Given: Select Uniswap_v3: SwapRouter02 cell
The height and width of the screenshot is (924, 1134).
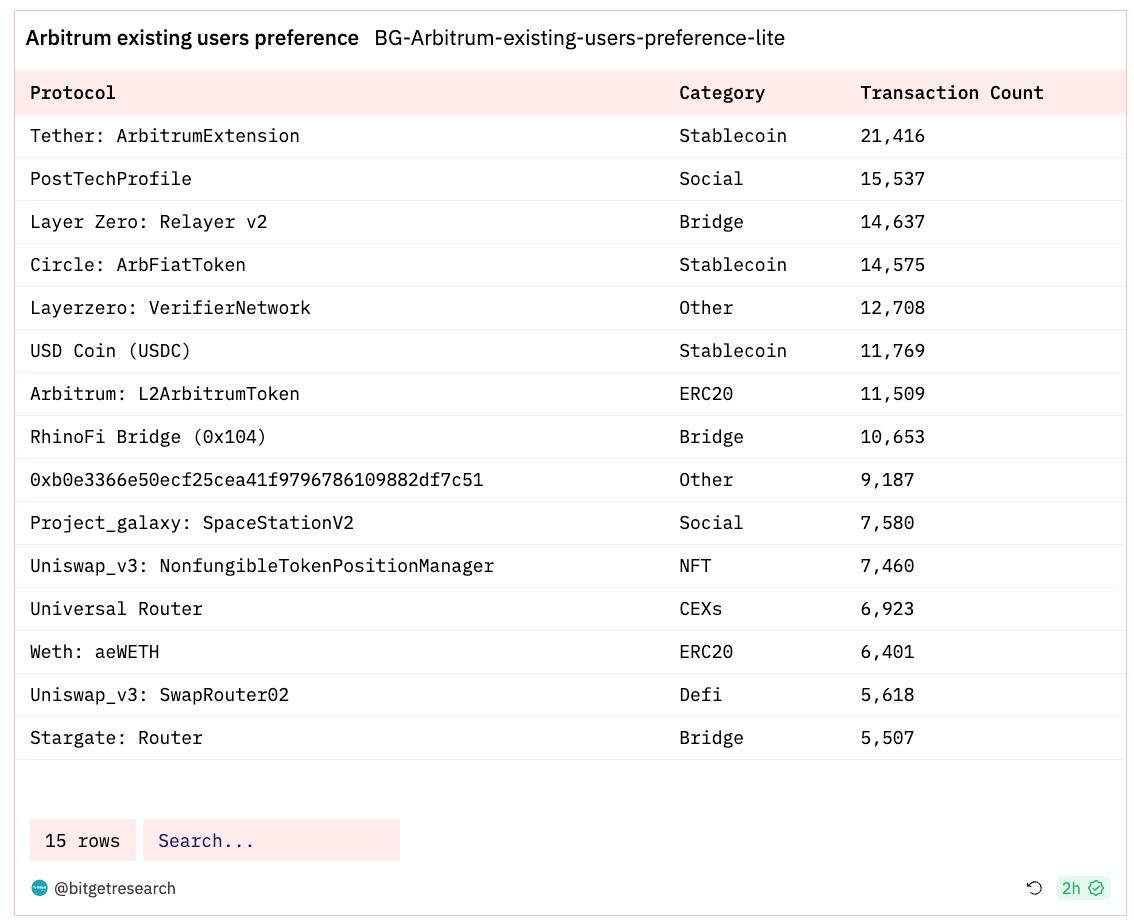Looking at the screenshot, I should pyautogui.click(x=159, y=695).
